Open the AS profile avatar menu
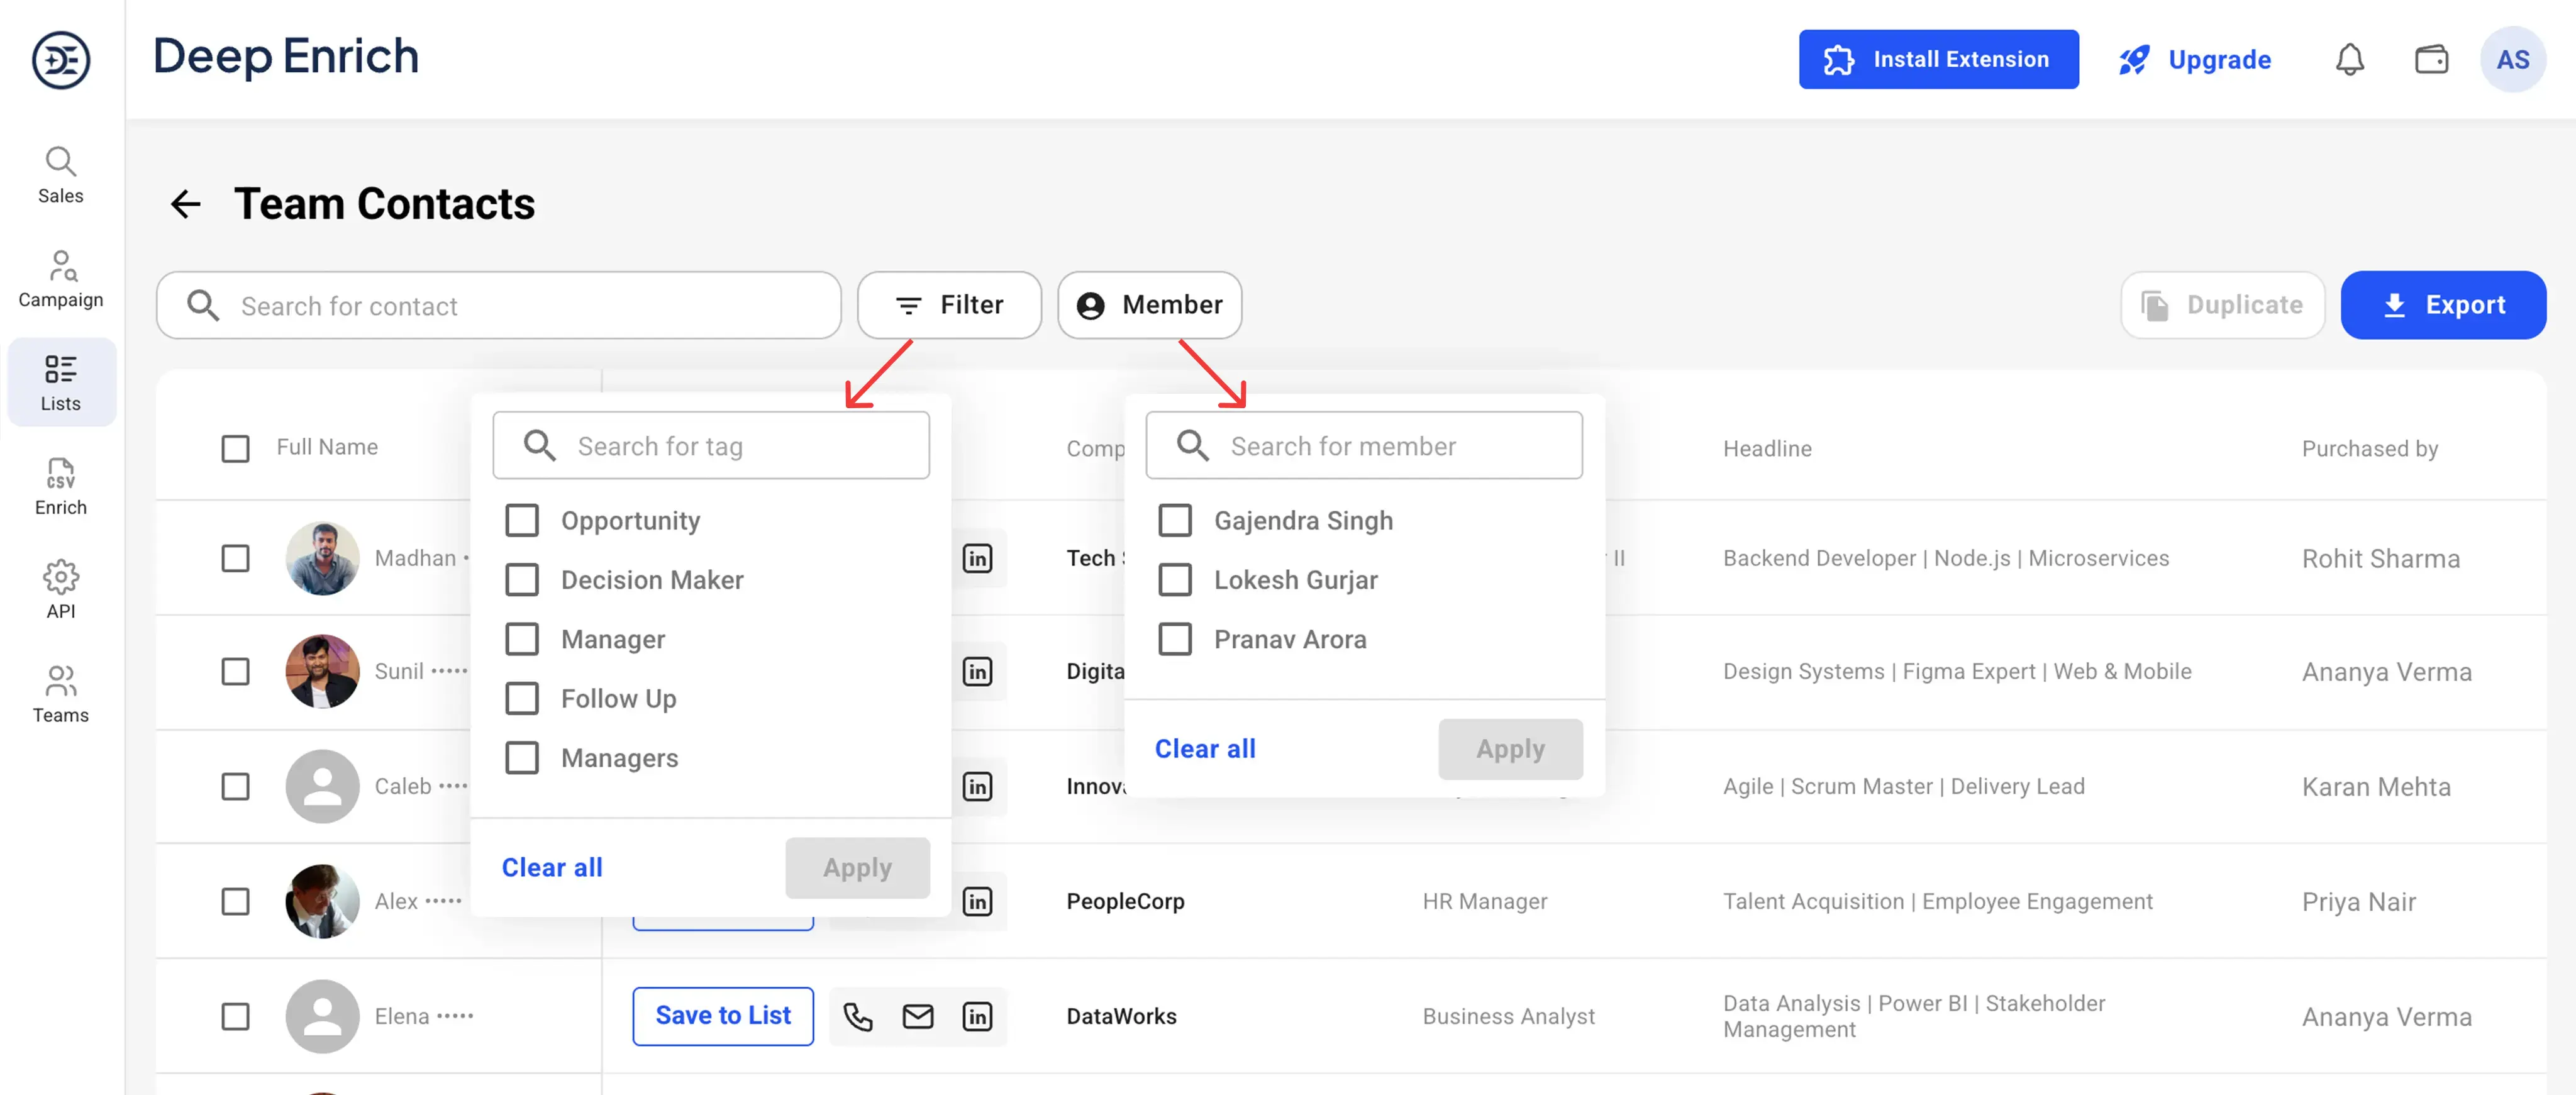The width and height of the screenshot is (2576, 1095). tap(2512, 59)
